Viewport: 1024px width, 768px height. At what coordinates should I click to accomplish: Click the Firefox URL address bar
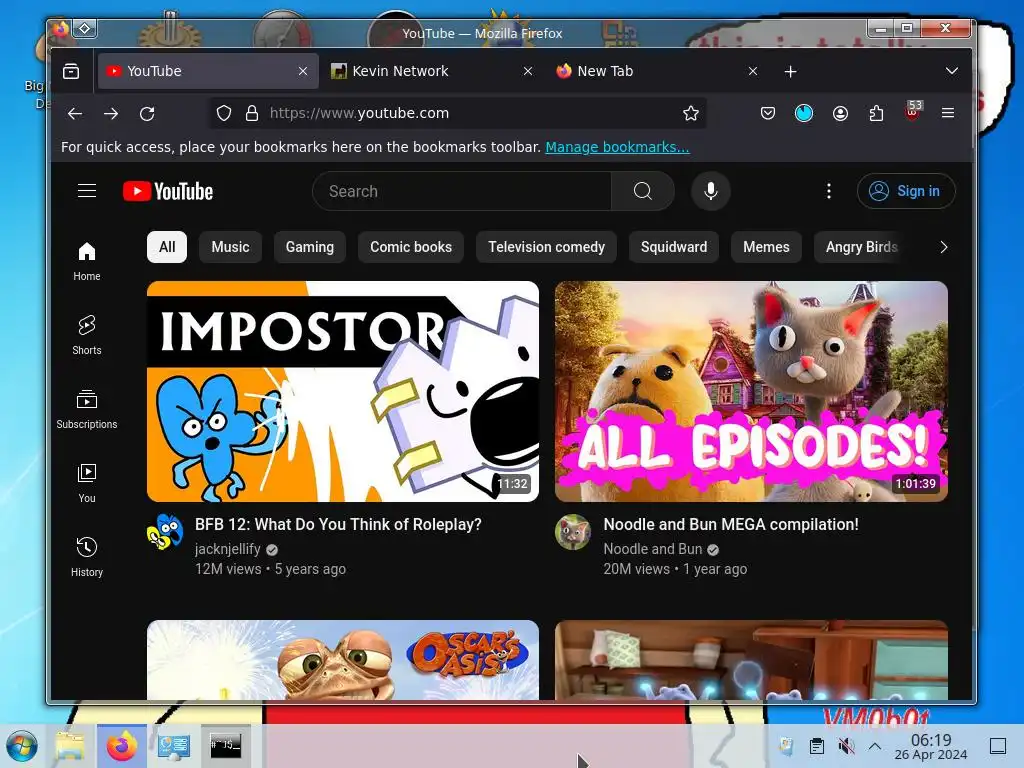pyautogui.click(x=457, y=114)
